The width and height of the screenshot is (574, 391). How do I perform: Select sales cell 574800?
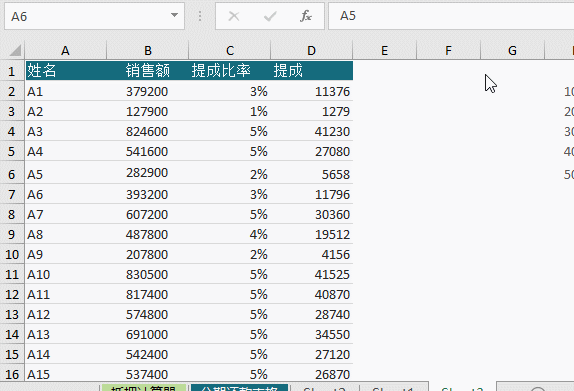click(148, 314)
